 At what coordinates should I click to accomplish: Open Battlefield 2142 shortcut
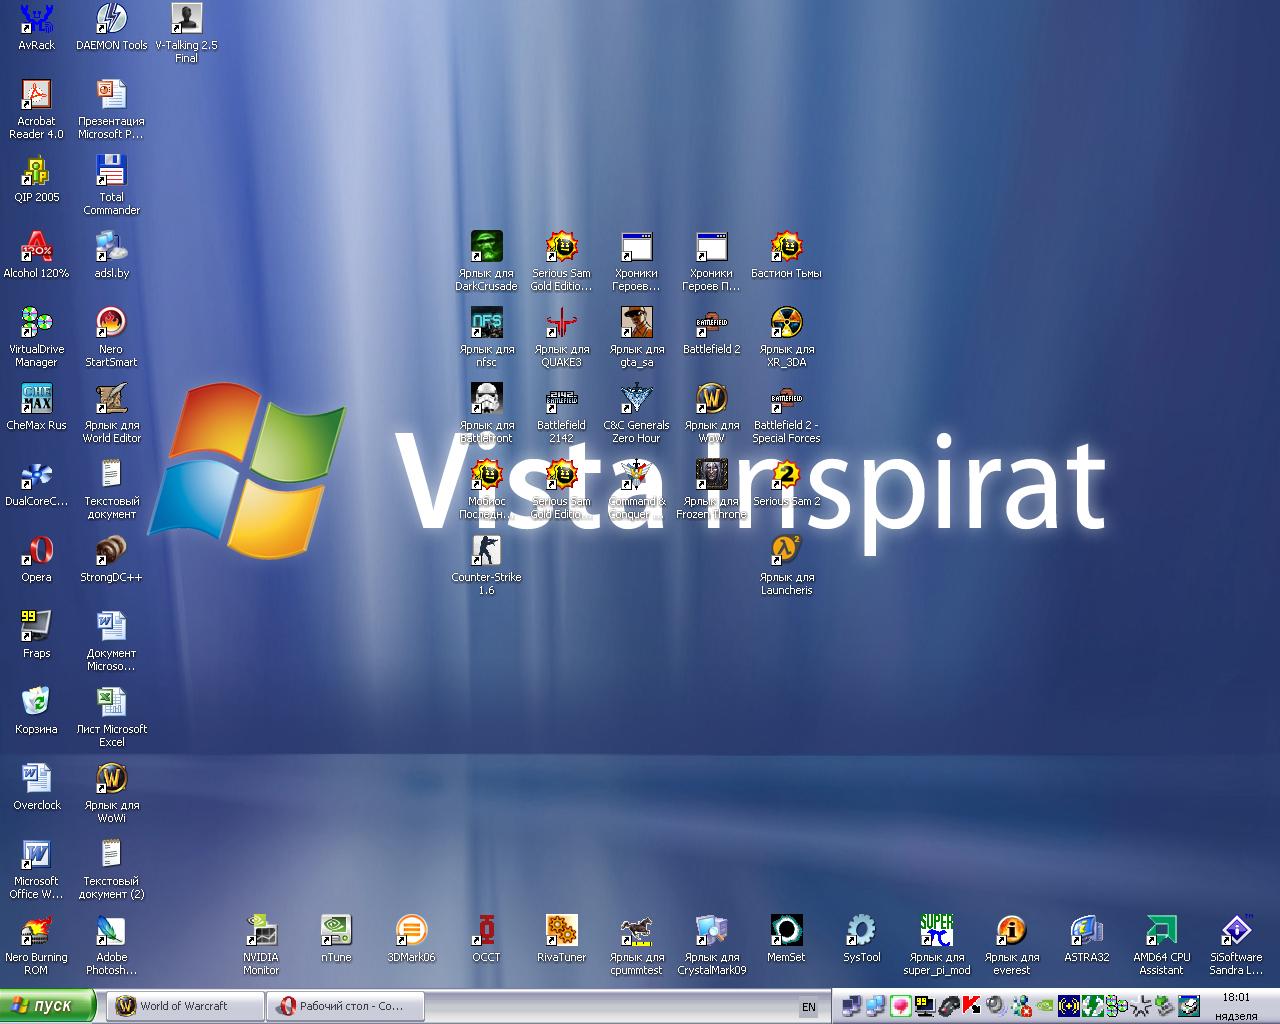tap(561, 398)
